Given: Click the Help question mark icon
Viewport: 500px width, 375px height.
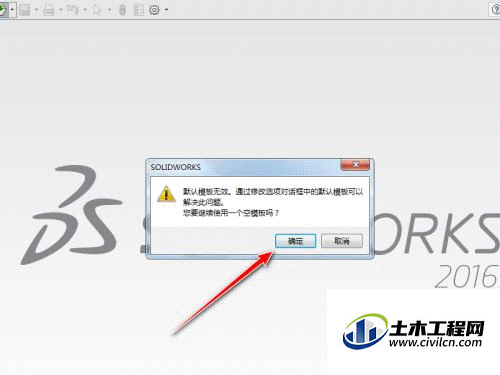Looking at the screenshot, I should (x=495, y=9).
